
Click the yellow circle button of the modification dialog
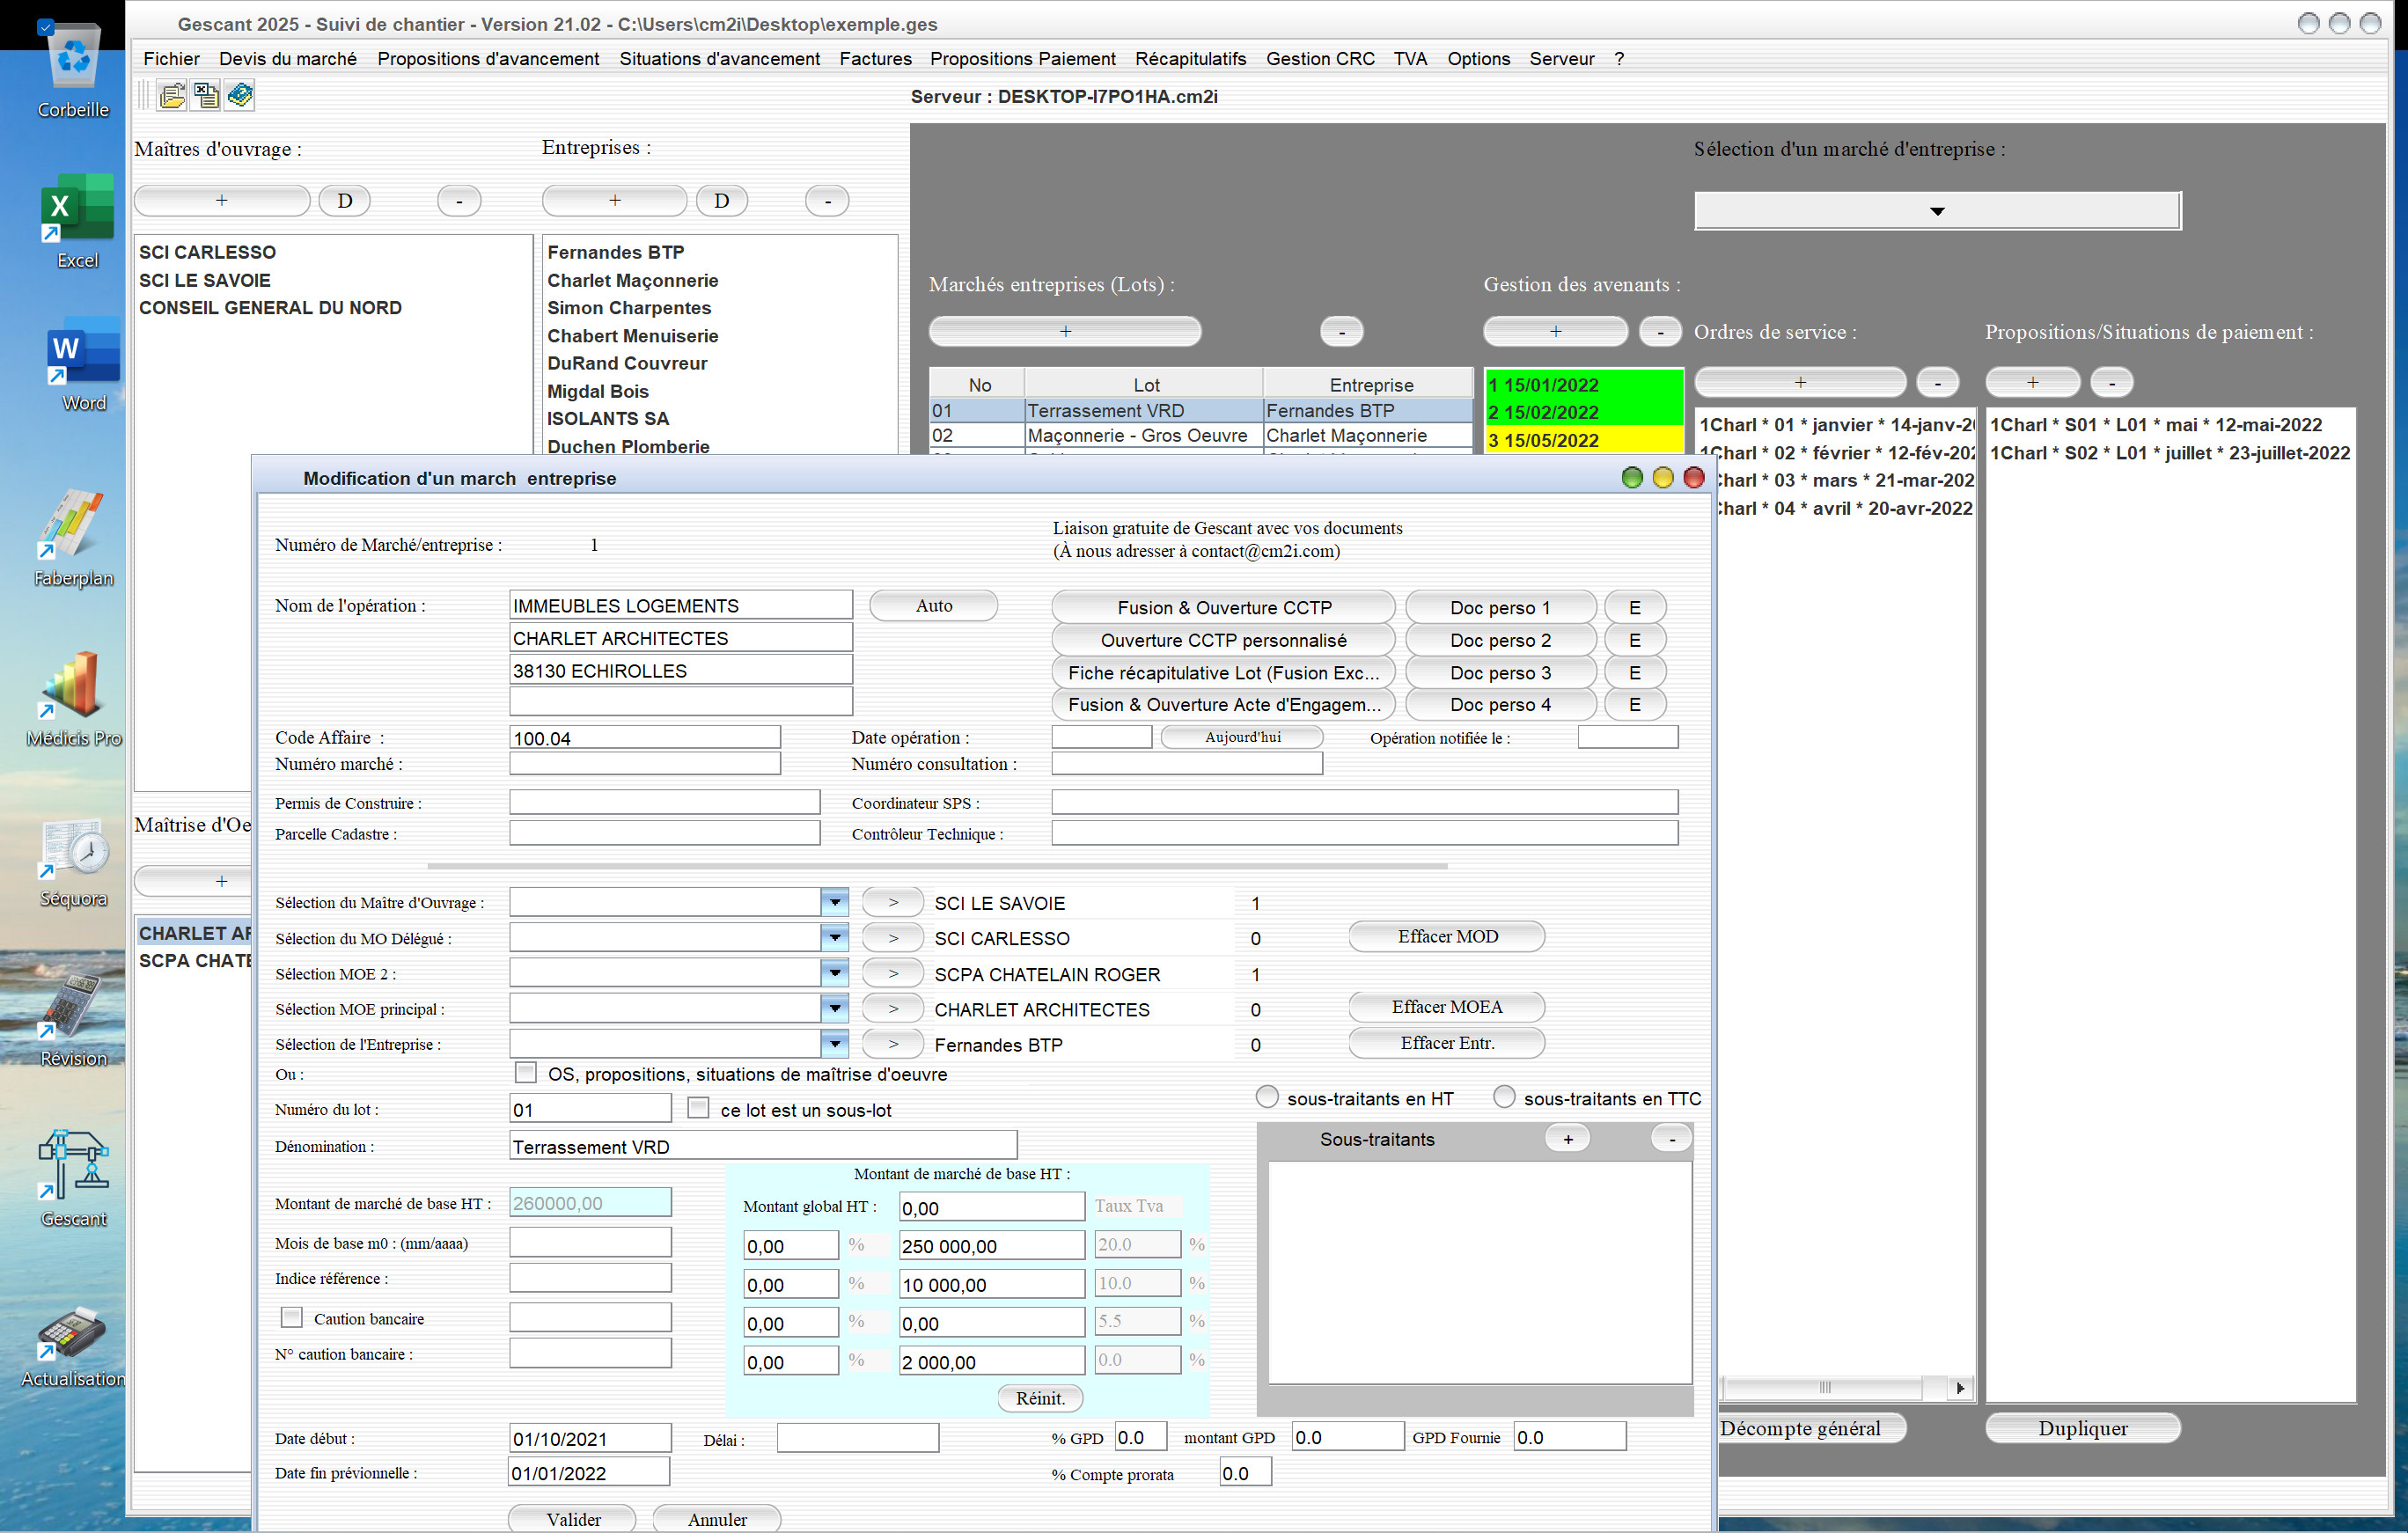(1663, 478)
